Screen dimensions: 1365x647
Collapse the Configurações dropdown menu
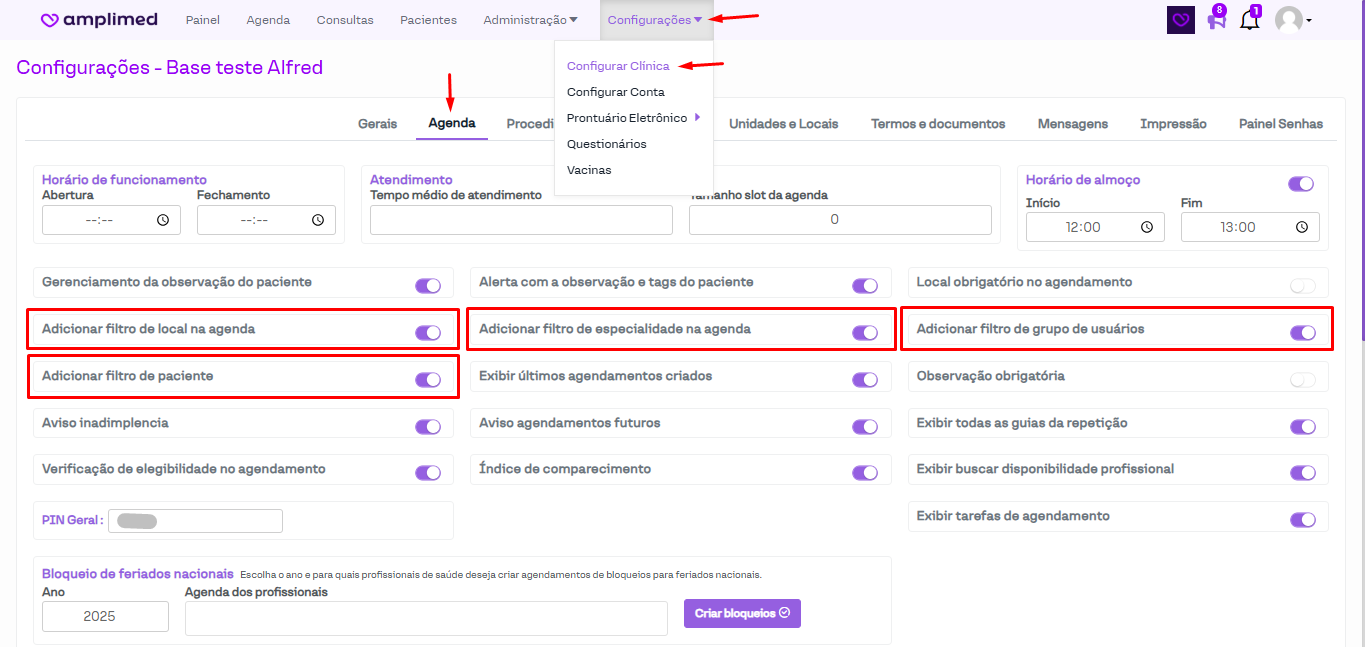click(655, 20)
